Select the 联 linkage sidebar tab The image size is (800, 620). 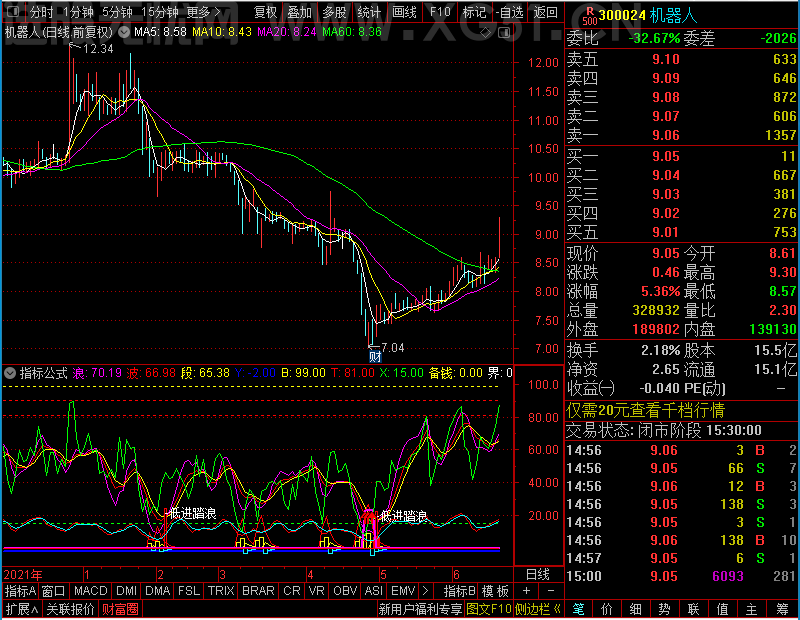click(x=693, y=609)
